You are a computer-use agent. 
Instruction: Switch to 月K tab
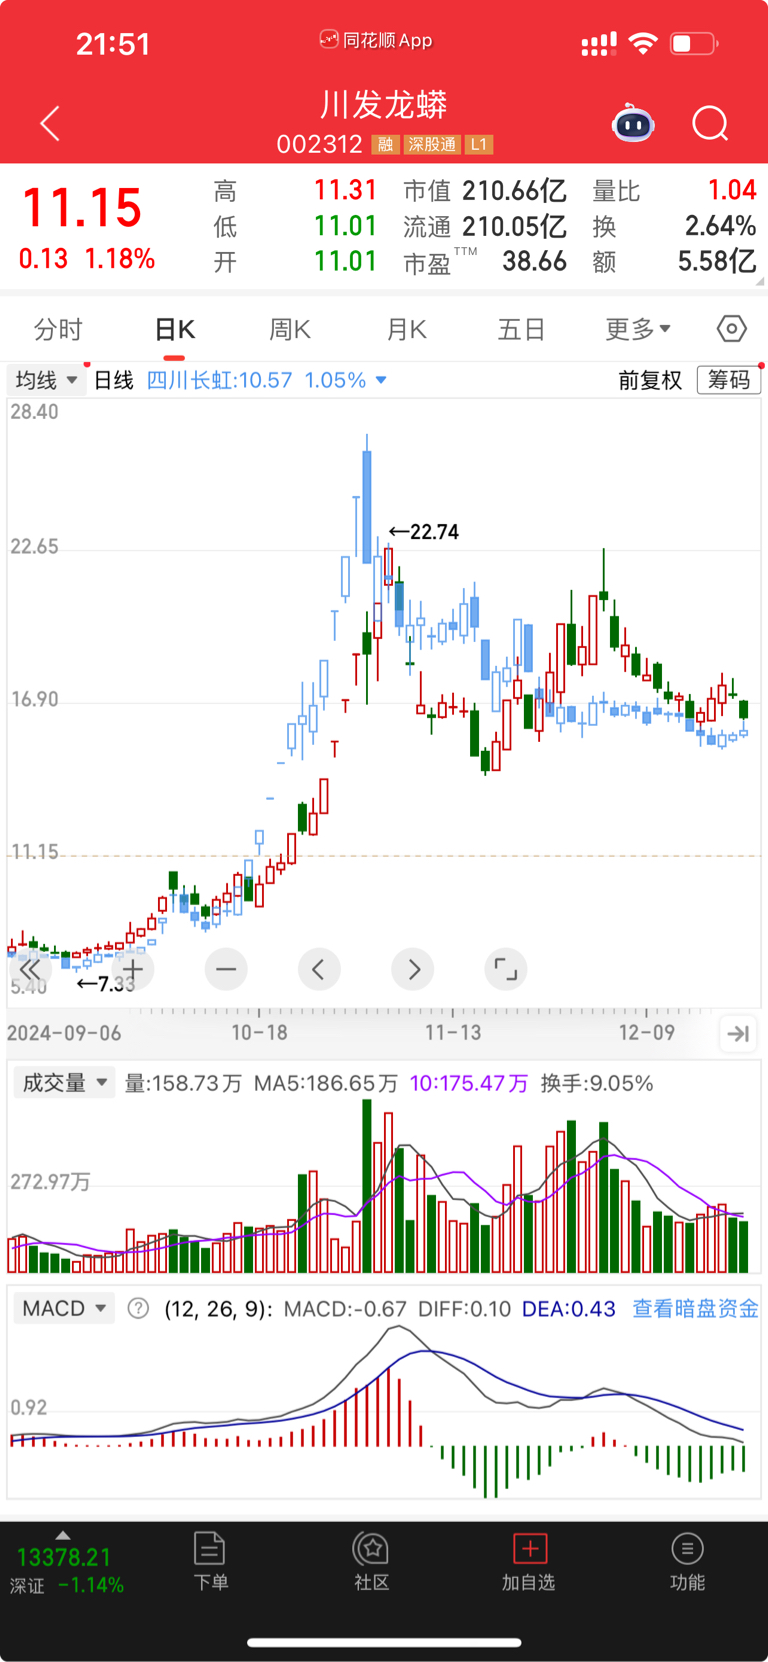point(407,329)
